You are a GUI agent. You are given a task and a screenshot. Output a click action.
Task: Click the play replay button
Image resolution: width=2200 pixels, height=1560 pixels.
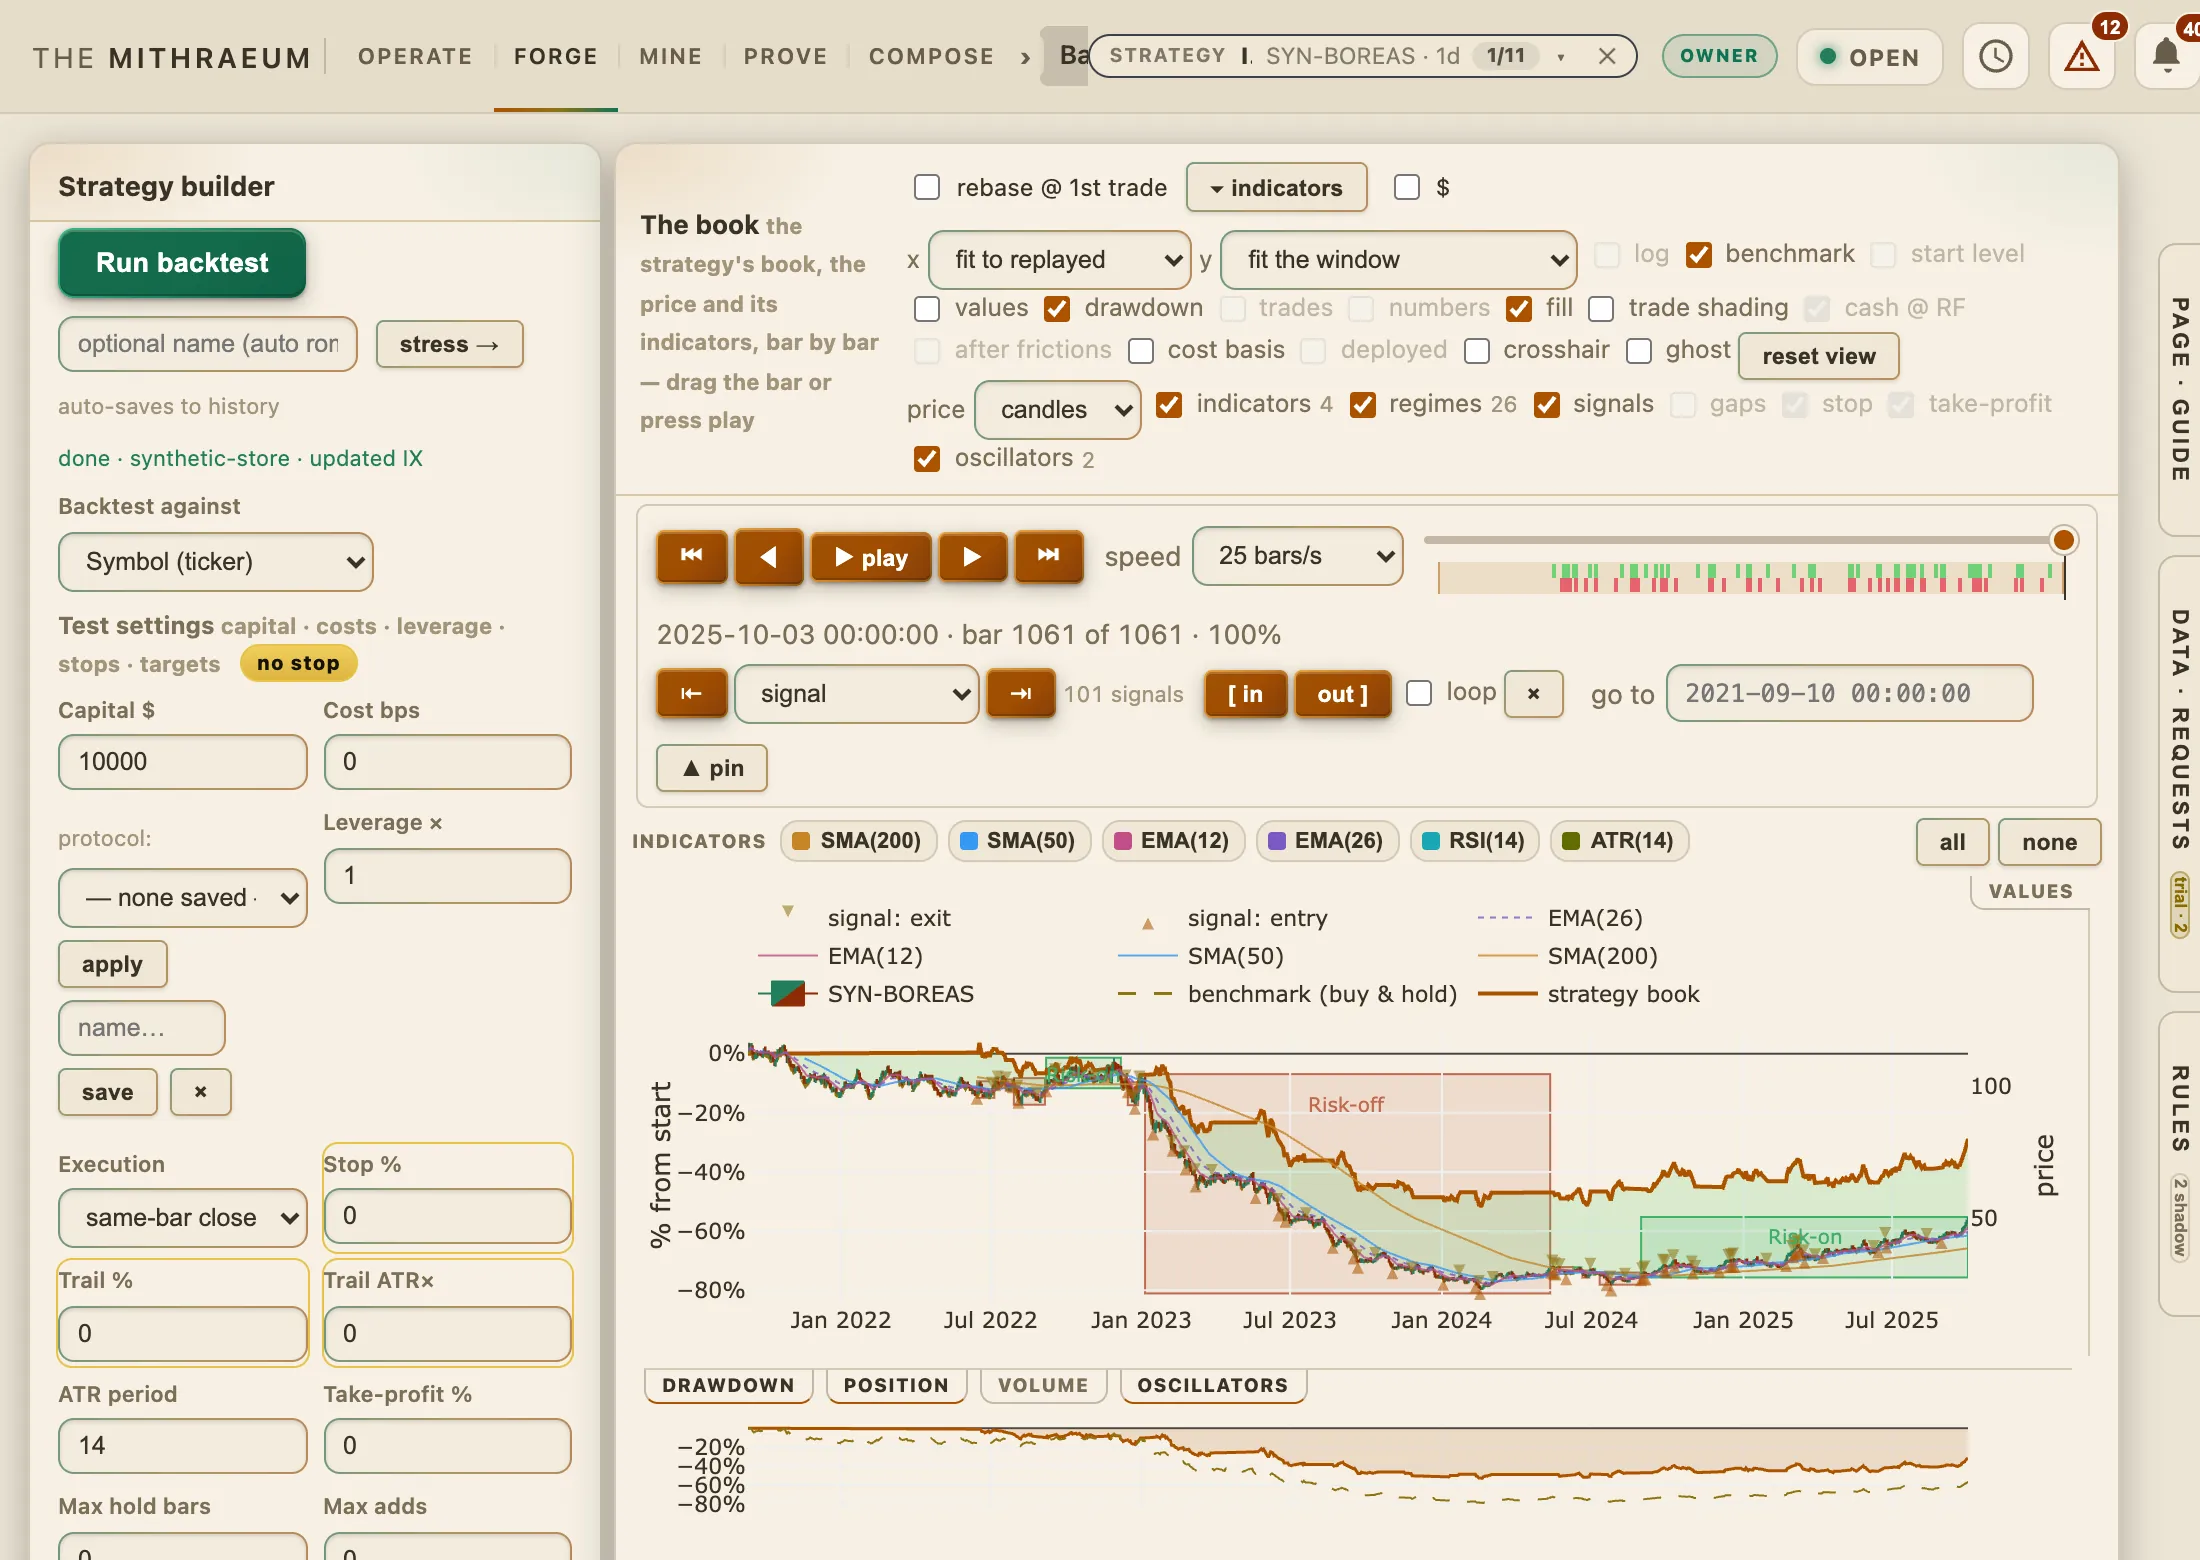point(871,556)
